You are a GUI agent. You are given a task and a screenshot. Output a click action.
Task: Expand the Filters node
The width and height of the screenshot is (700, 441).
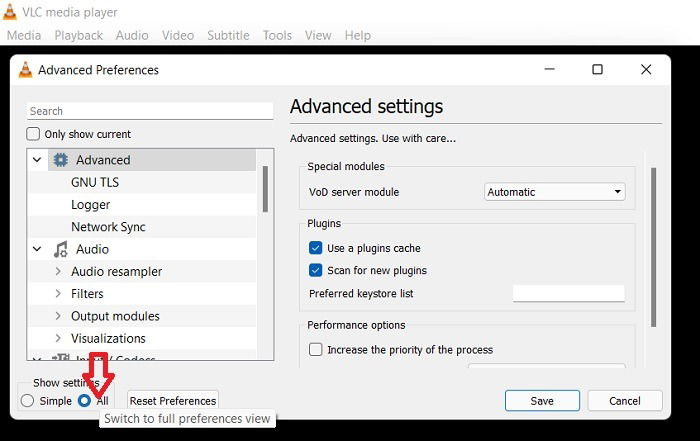pos(58,293)
